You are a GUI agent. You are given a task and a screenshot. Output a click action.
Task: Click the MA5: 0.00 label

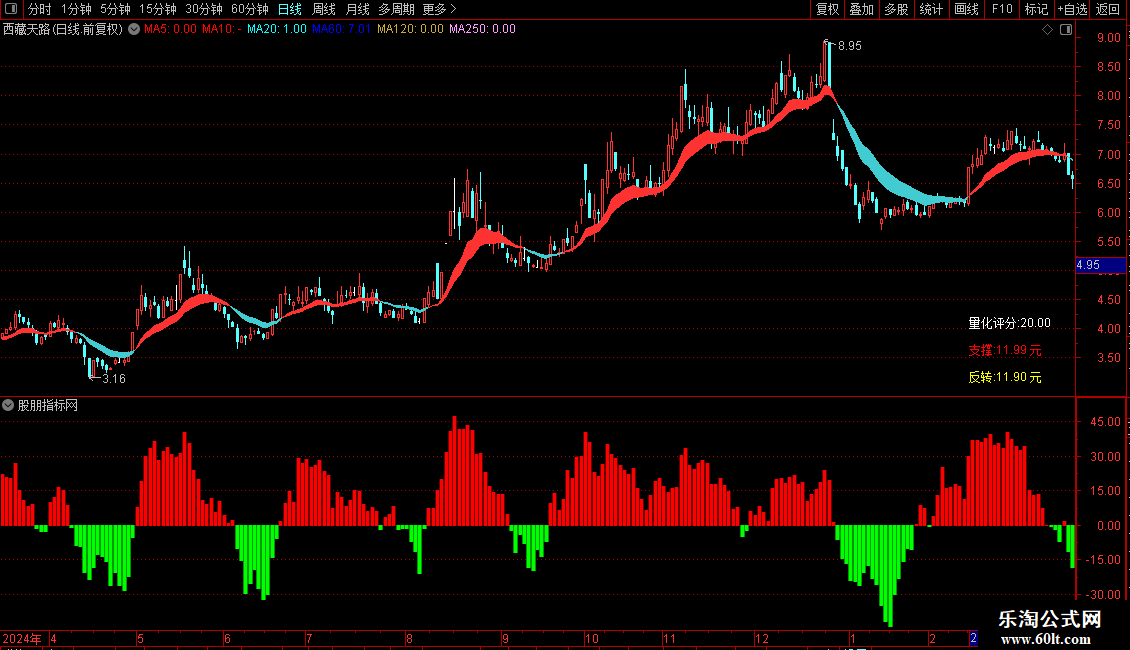[170, 30]
